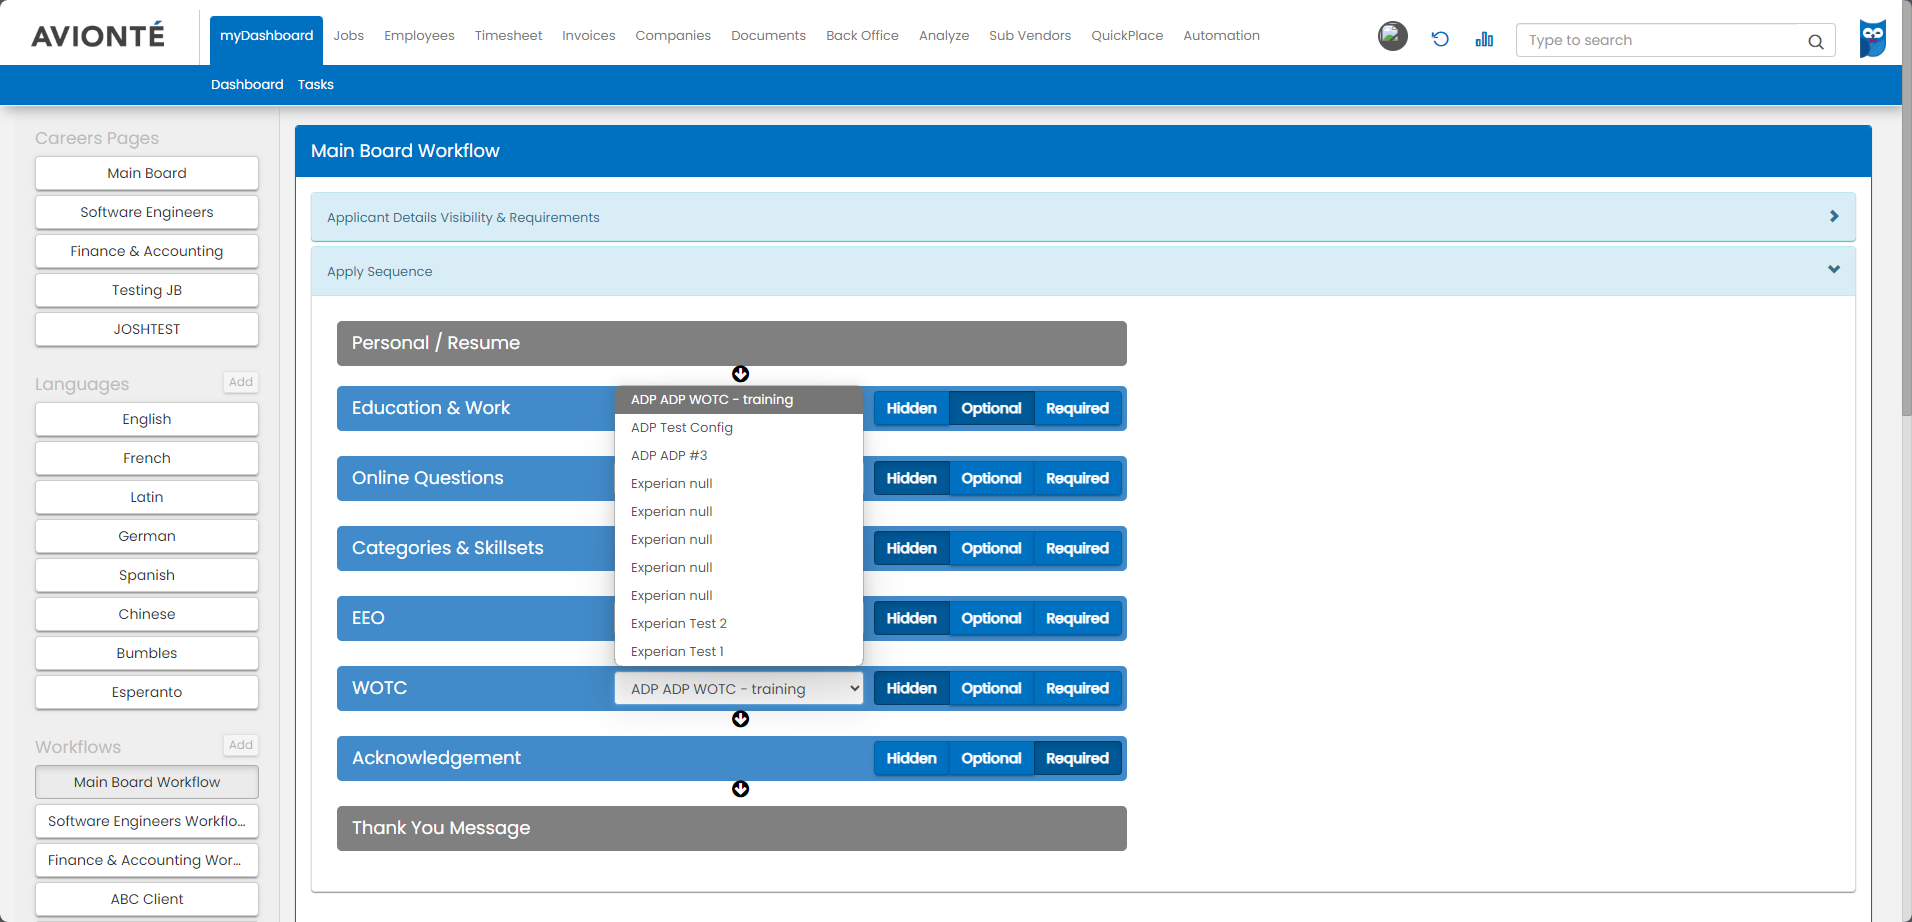Add a new language
1912x922 pixels.
click(241, 382)
